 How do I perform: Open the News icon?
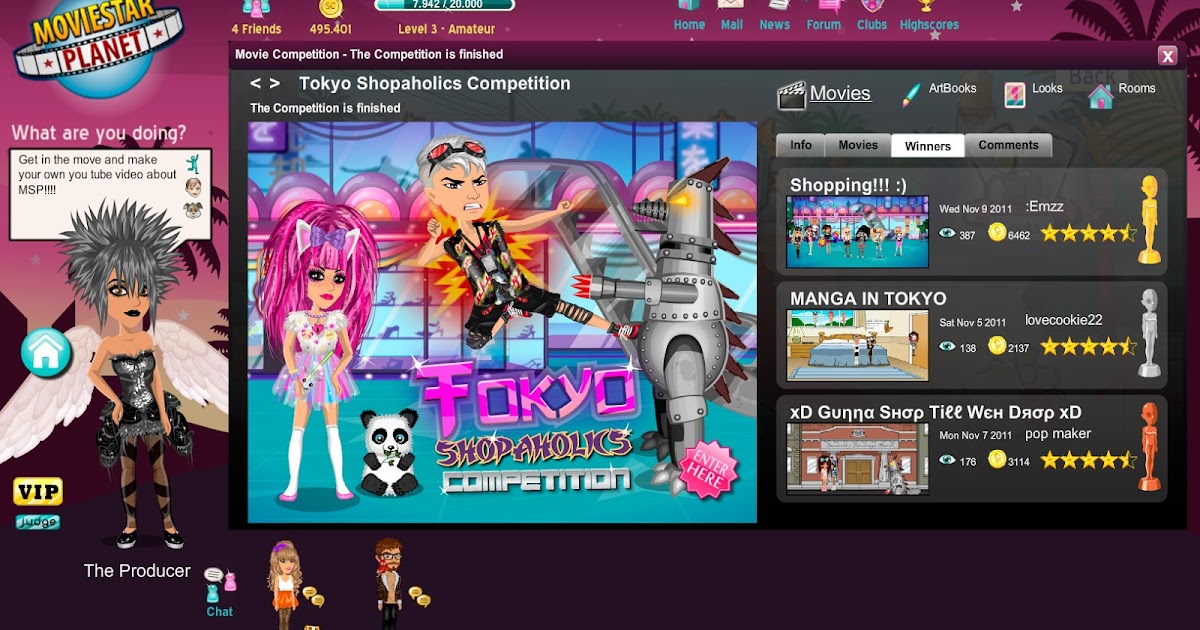(x=775, y=6)
